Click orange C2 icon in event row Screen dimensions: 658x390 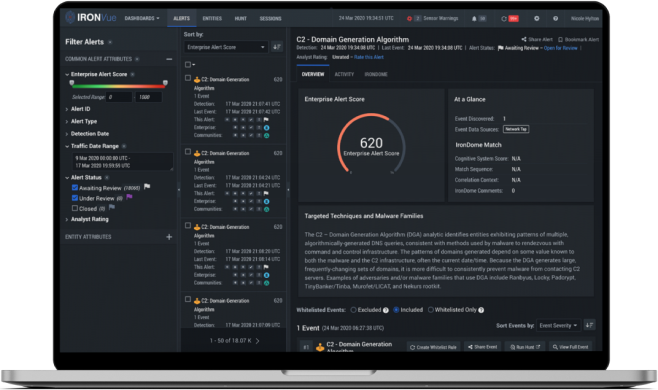(320, 347)
